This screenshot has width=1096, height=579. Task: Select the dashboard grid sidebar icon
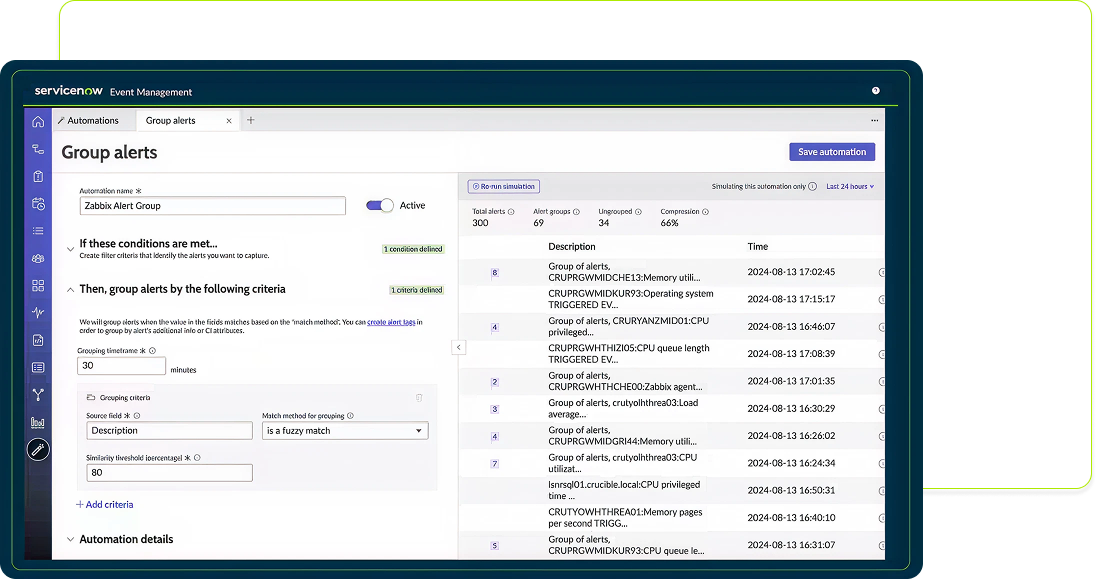[x=38, y=285]
